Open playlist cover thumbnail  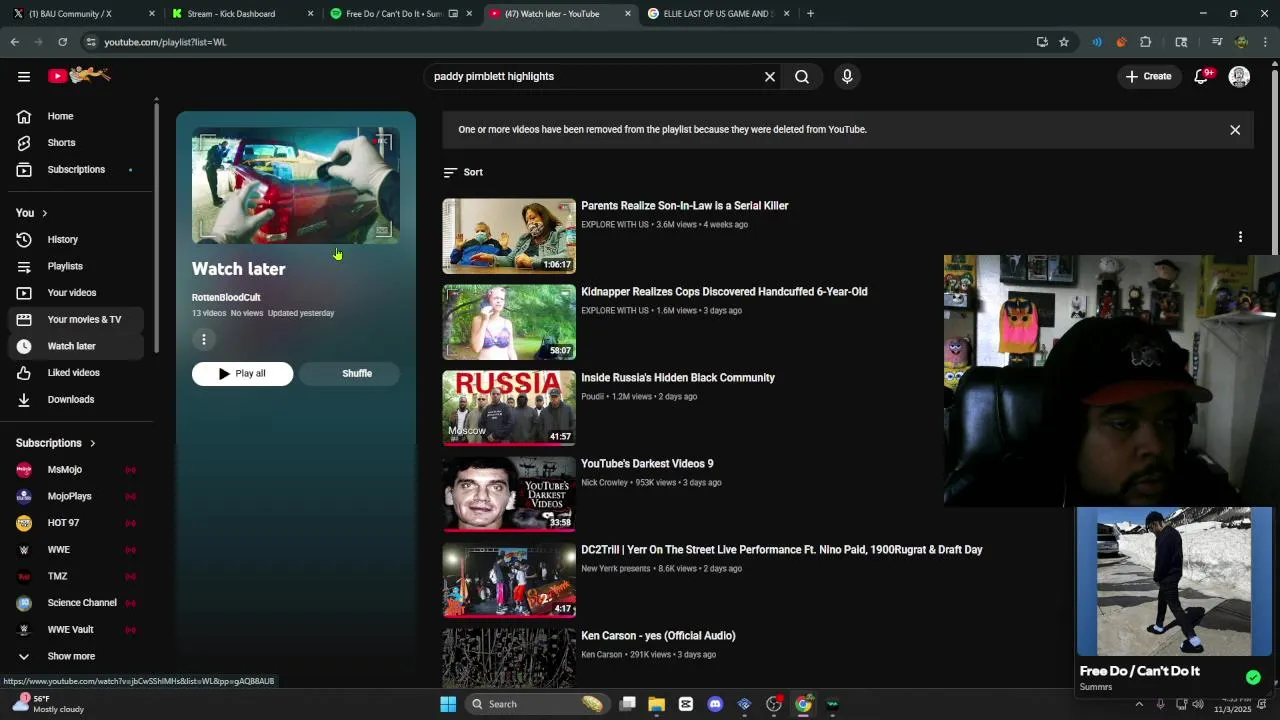[x=296, y=186]
